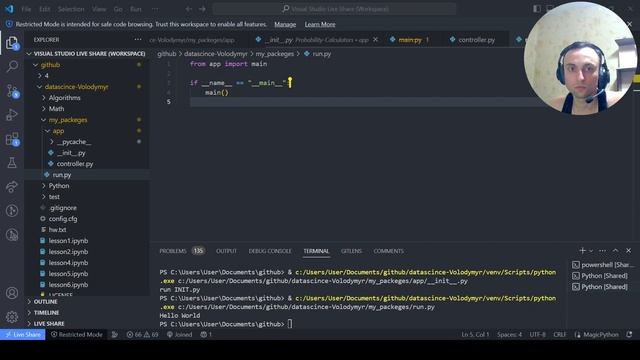Close the __init__.py editor tab

pyautogui.click(x=376, y=40)
